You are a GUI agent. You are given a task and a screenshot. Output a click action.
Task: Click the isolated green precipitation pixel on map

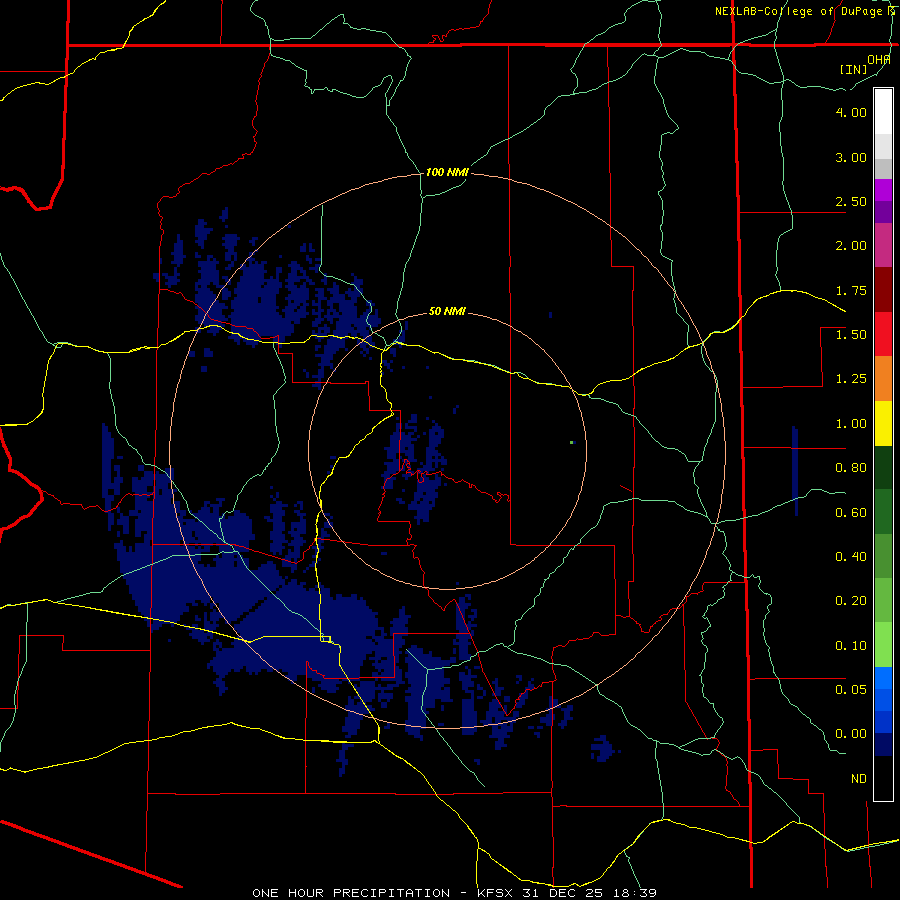pos(572,442)
